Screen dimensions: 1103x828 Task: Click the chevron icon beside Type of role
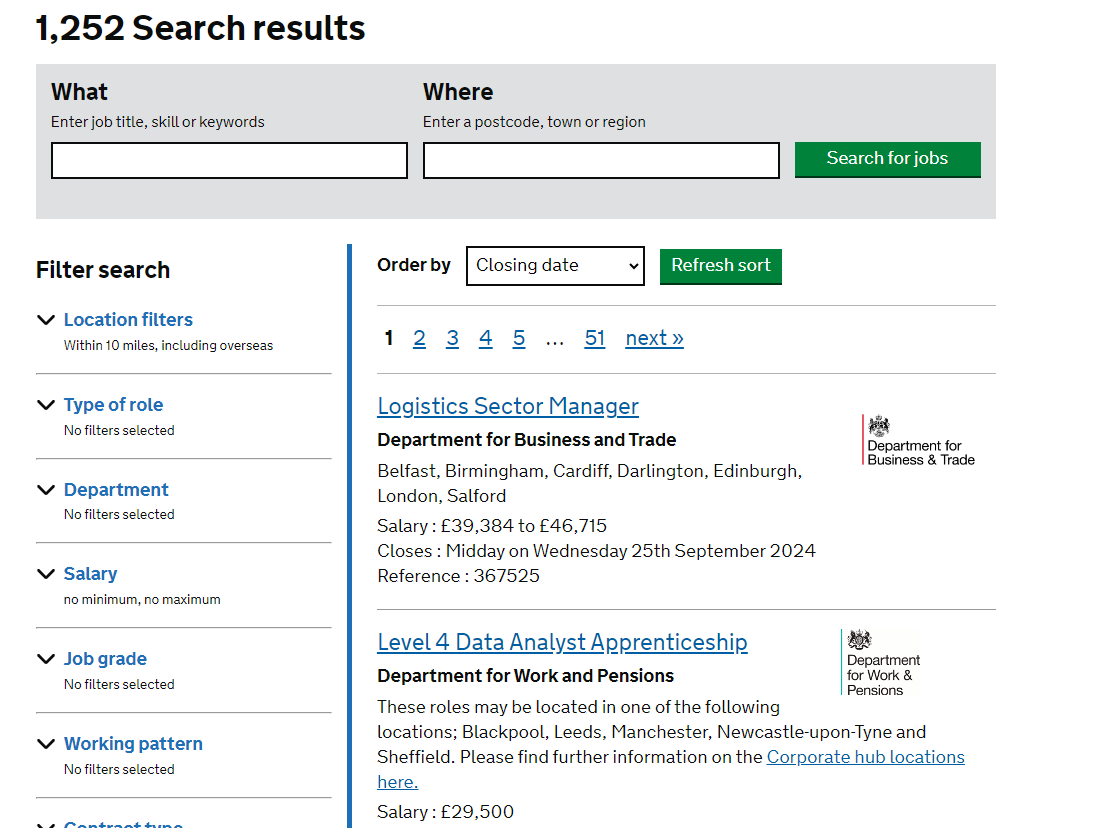tap(46, 405)
